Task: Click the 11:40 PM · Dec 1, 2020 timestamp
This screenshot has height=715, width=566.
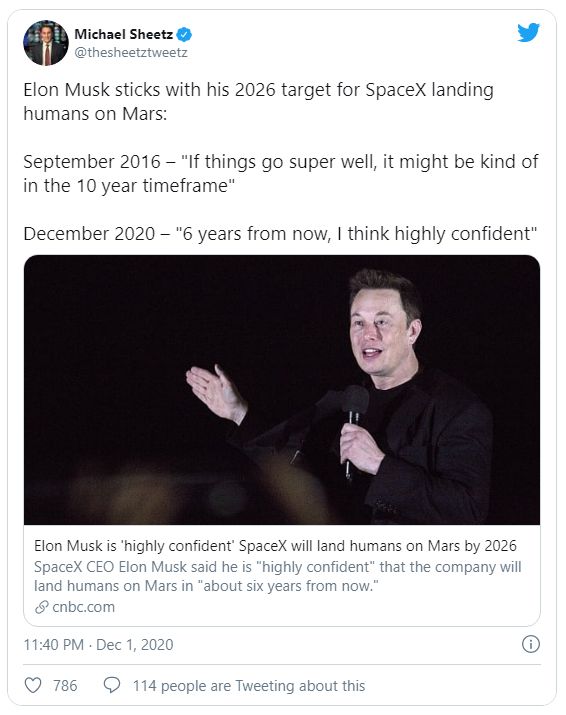Action: pos(99,644)
